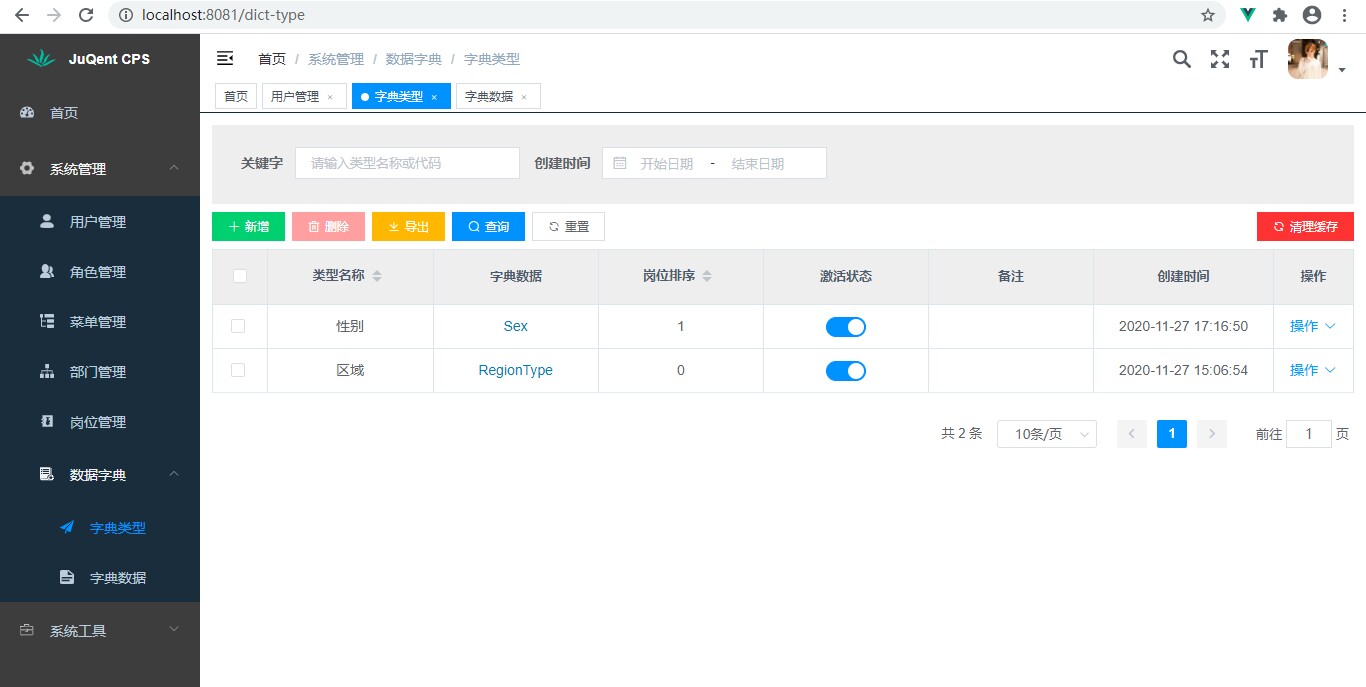Select 字典数据 in the sidebar

click(100, 578)
